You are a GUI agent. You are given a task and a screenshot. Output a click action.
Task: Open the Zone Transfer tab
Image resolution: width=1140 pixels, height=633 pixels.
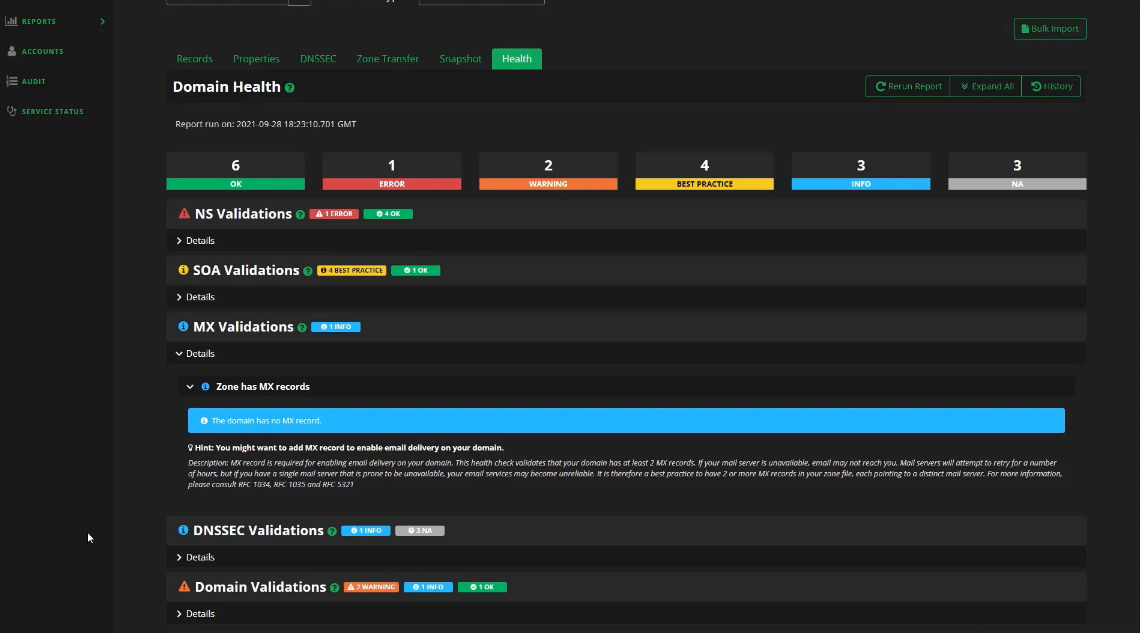point(387,59)
